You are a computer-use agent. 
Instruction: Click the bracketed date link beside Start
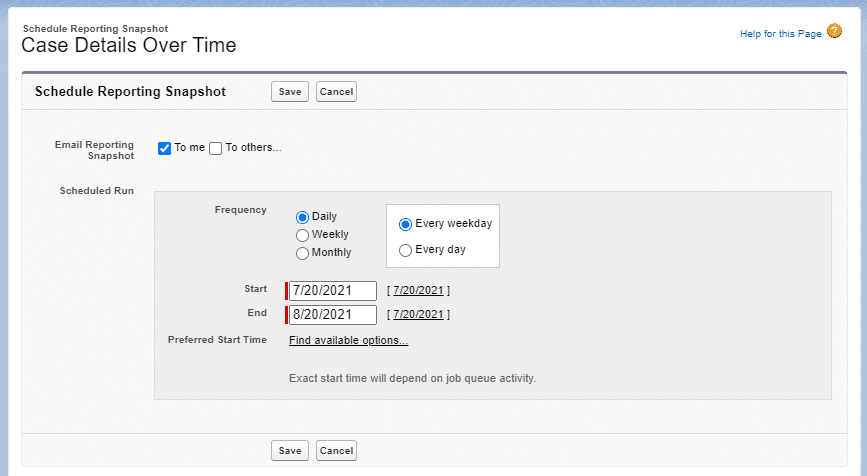[x=418, y=291]
